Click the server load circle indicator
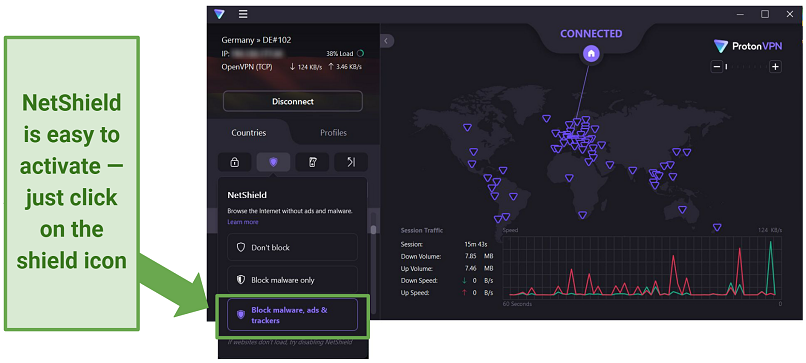 point(361,53)
